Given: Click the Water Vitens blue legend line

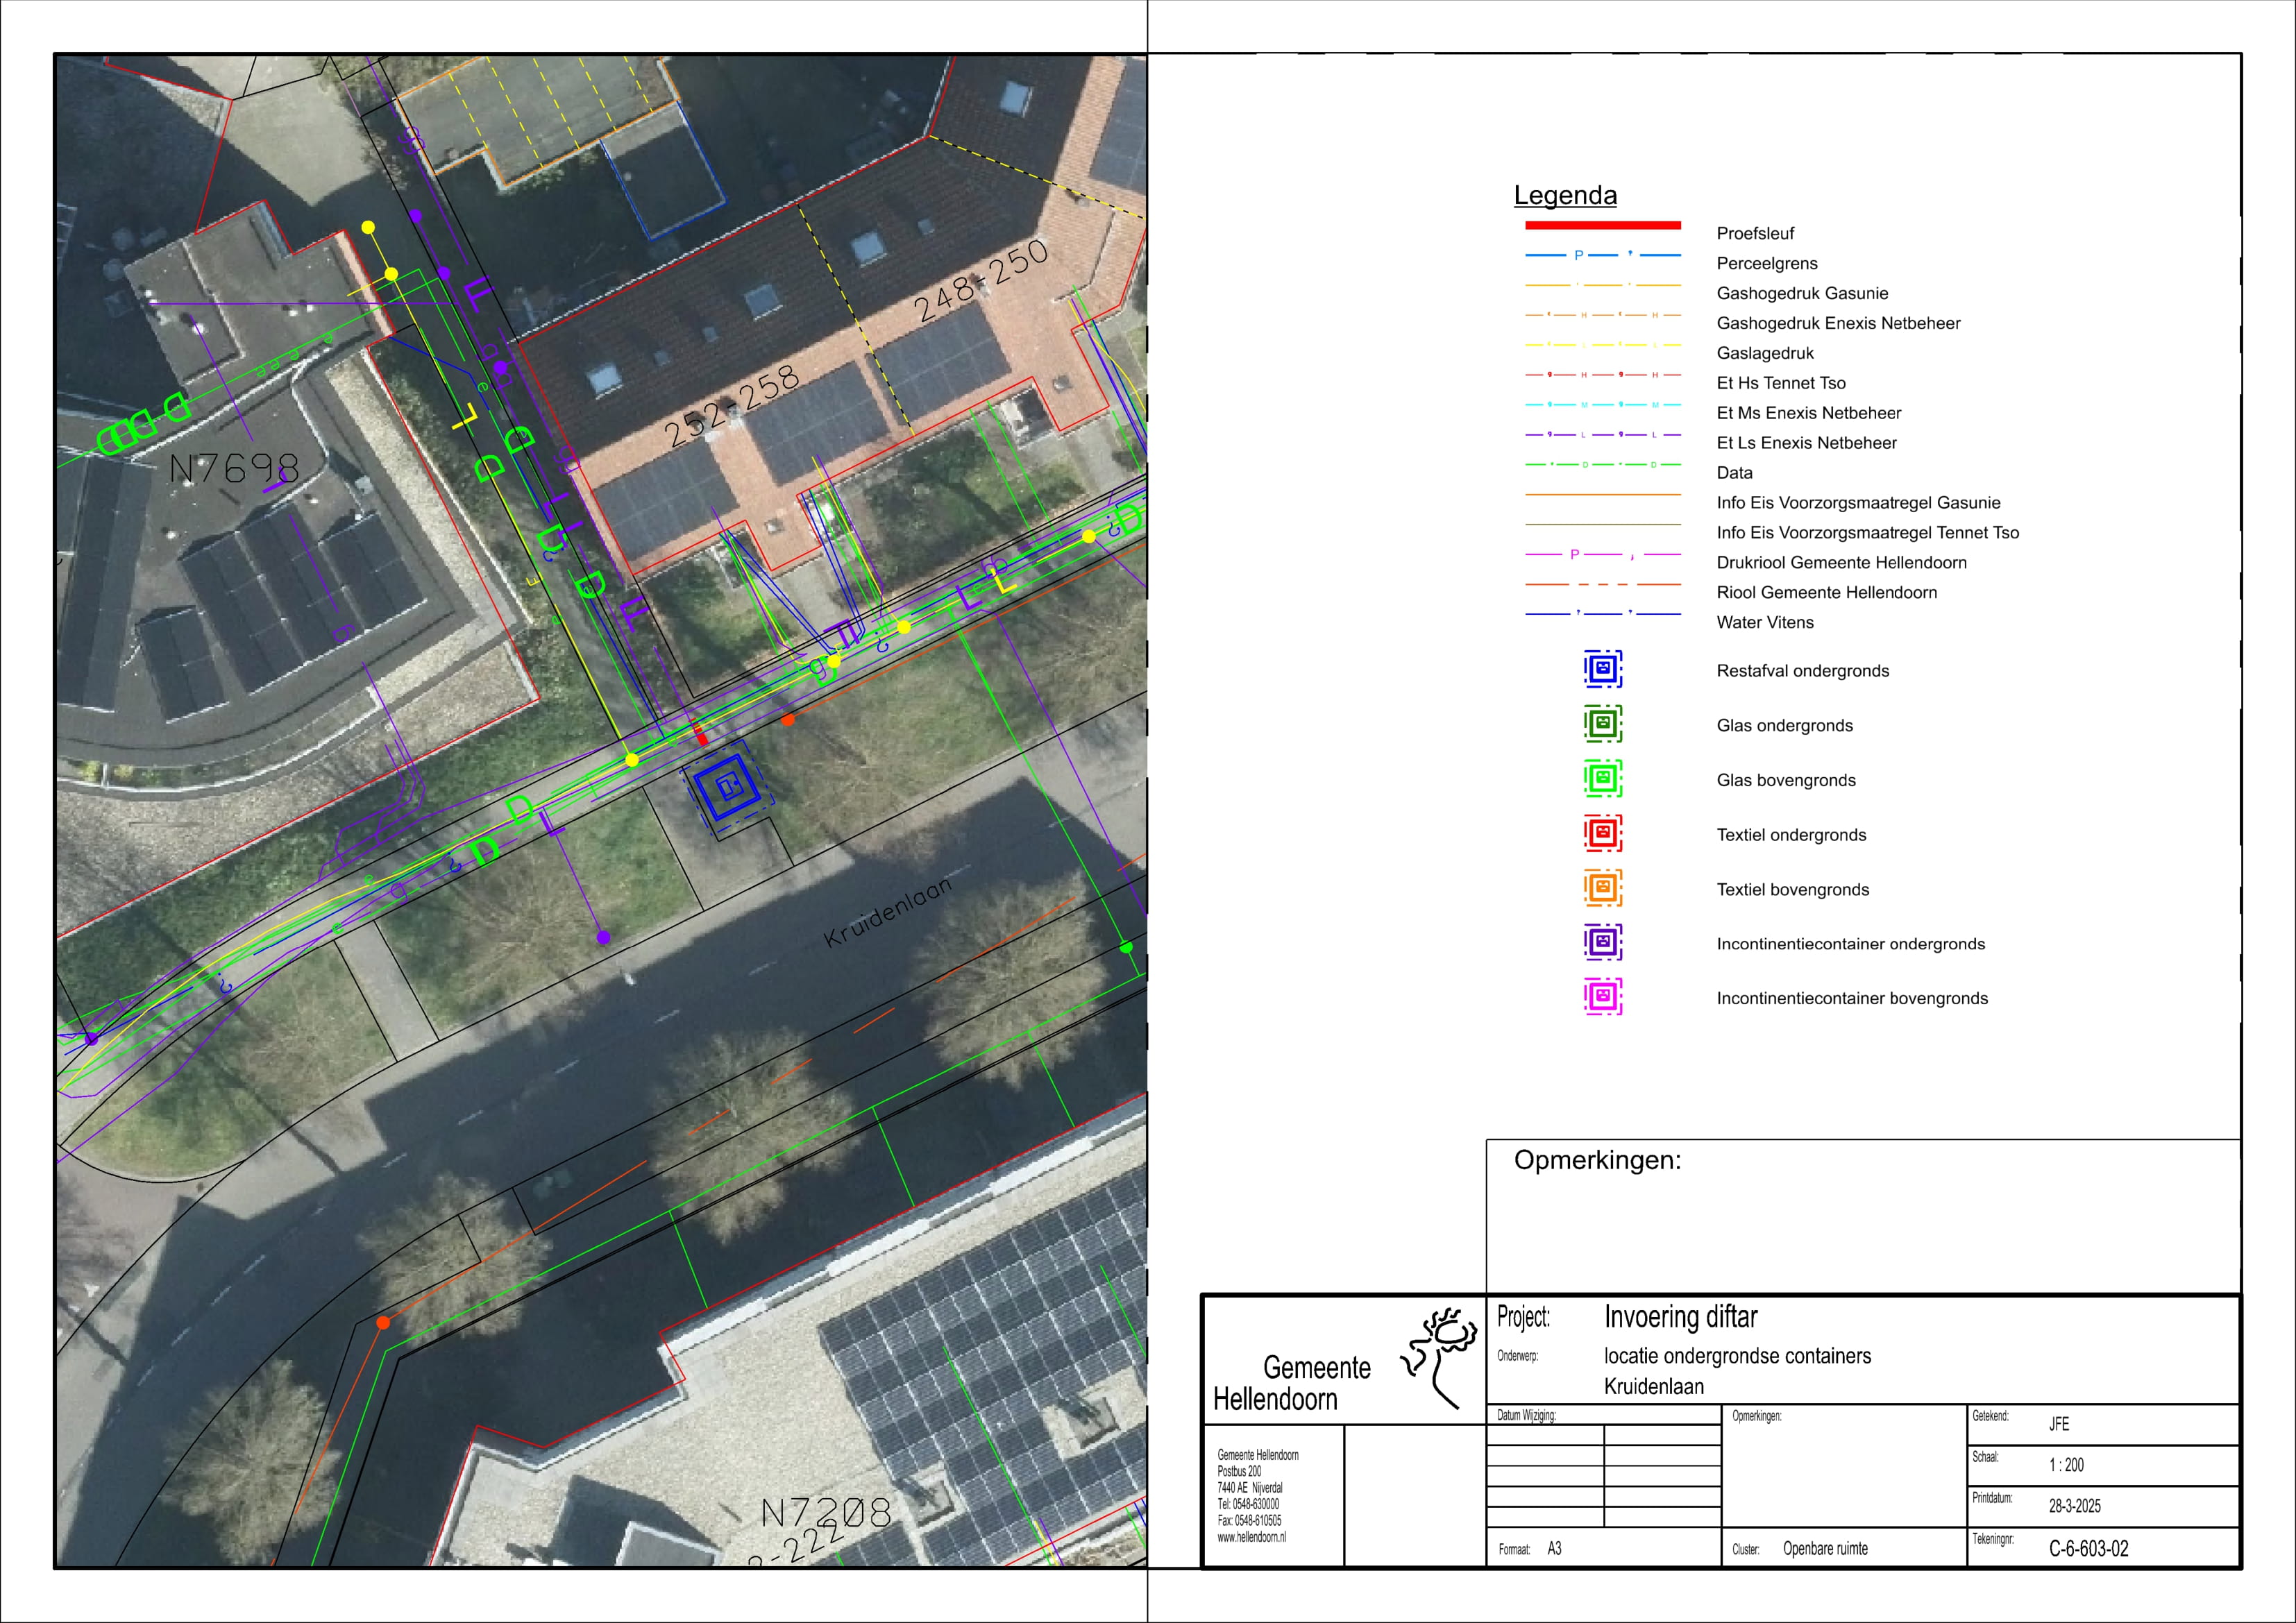Looking at the screenshot, I should (x=1602, y=614).
